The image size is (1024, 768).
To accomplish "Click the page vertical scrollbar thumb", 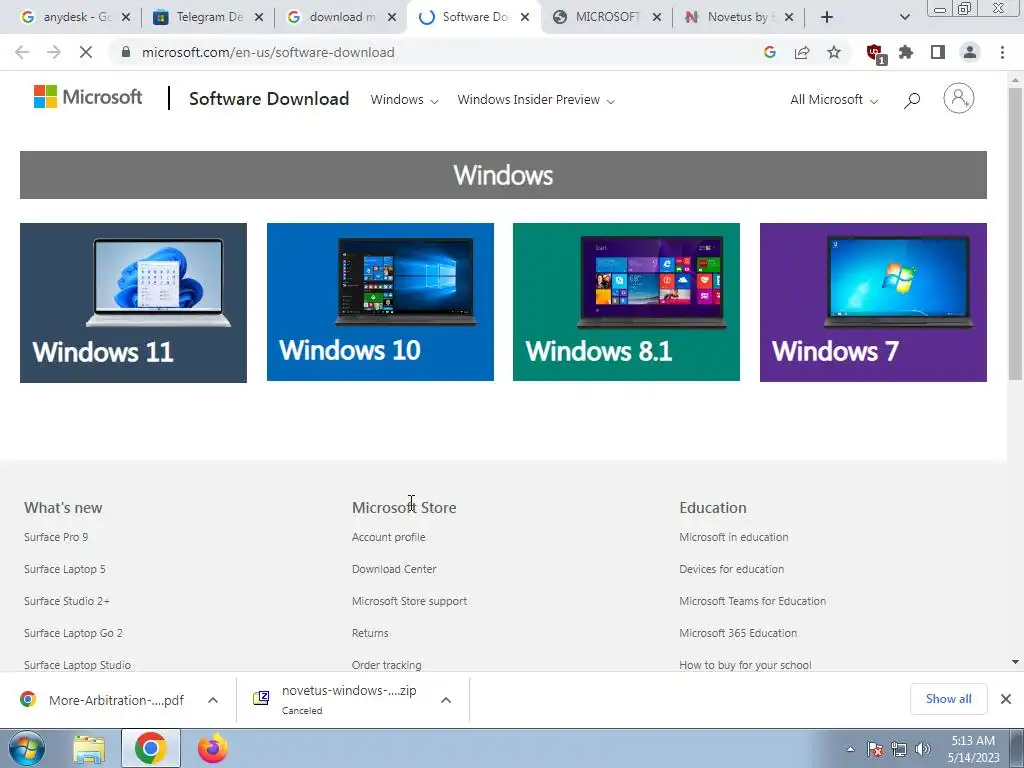I will (x=1015, y=232).
